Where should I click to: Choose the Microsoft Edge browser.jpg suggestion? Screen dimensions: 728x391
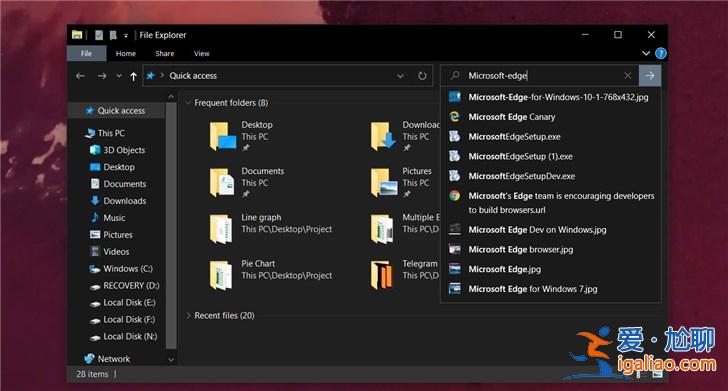tap(551, 249)
